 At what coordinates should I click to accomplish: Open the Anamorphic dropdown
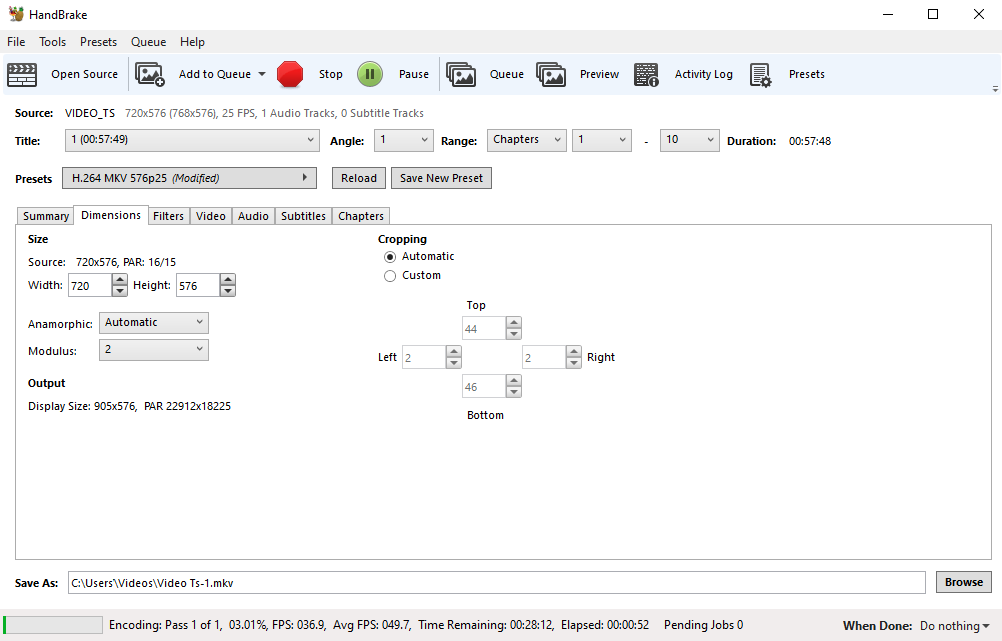coord(153,323)
